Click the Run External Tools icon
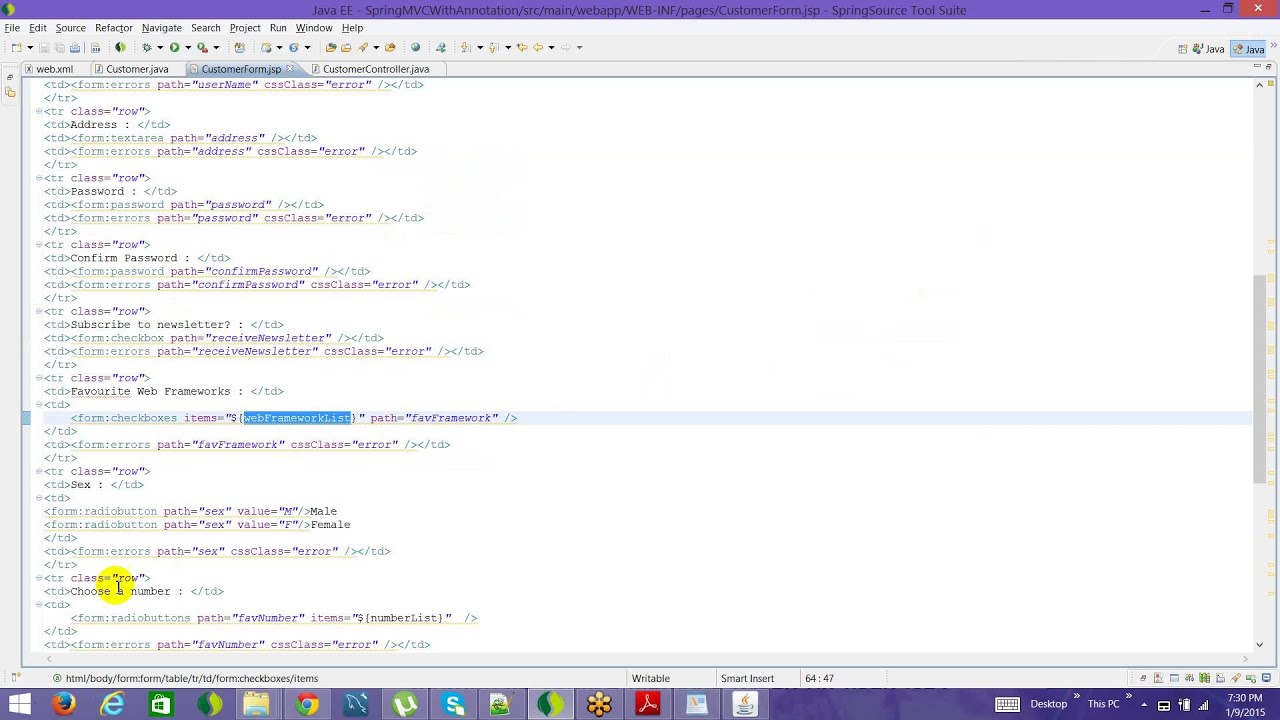 pyautogui.click(x=202, y=47)
